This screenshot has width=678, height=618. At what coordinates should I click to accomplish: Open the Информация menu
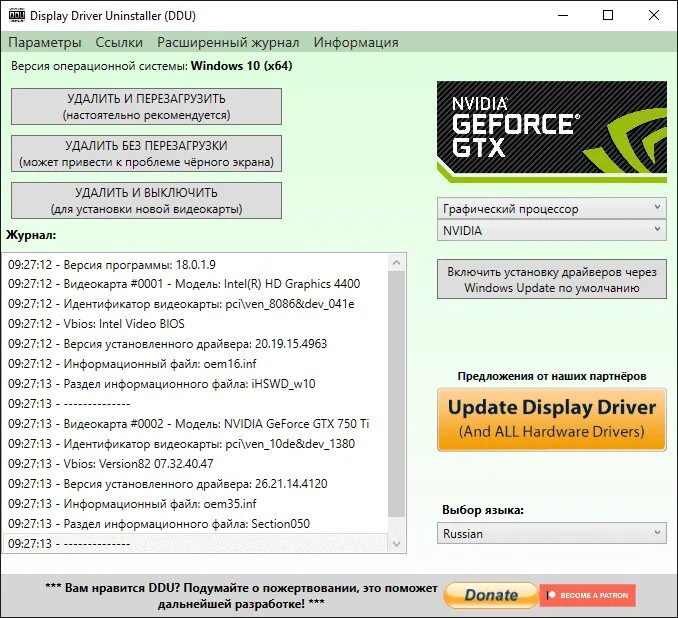coord(356,42)
